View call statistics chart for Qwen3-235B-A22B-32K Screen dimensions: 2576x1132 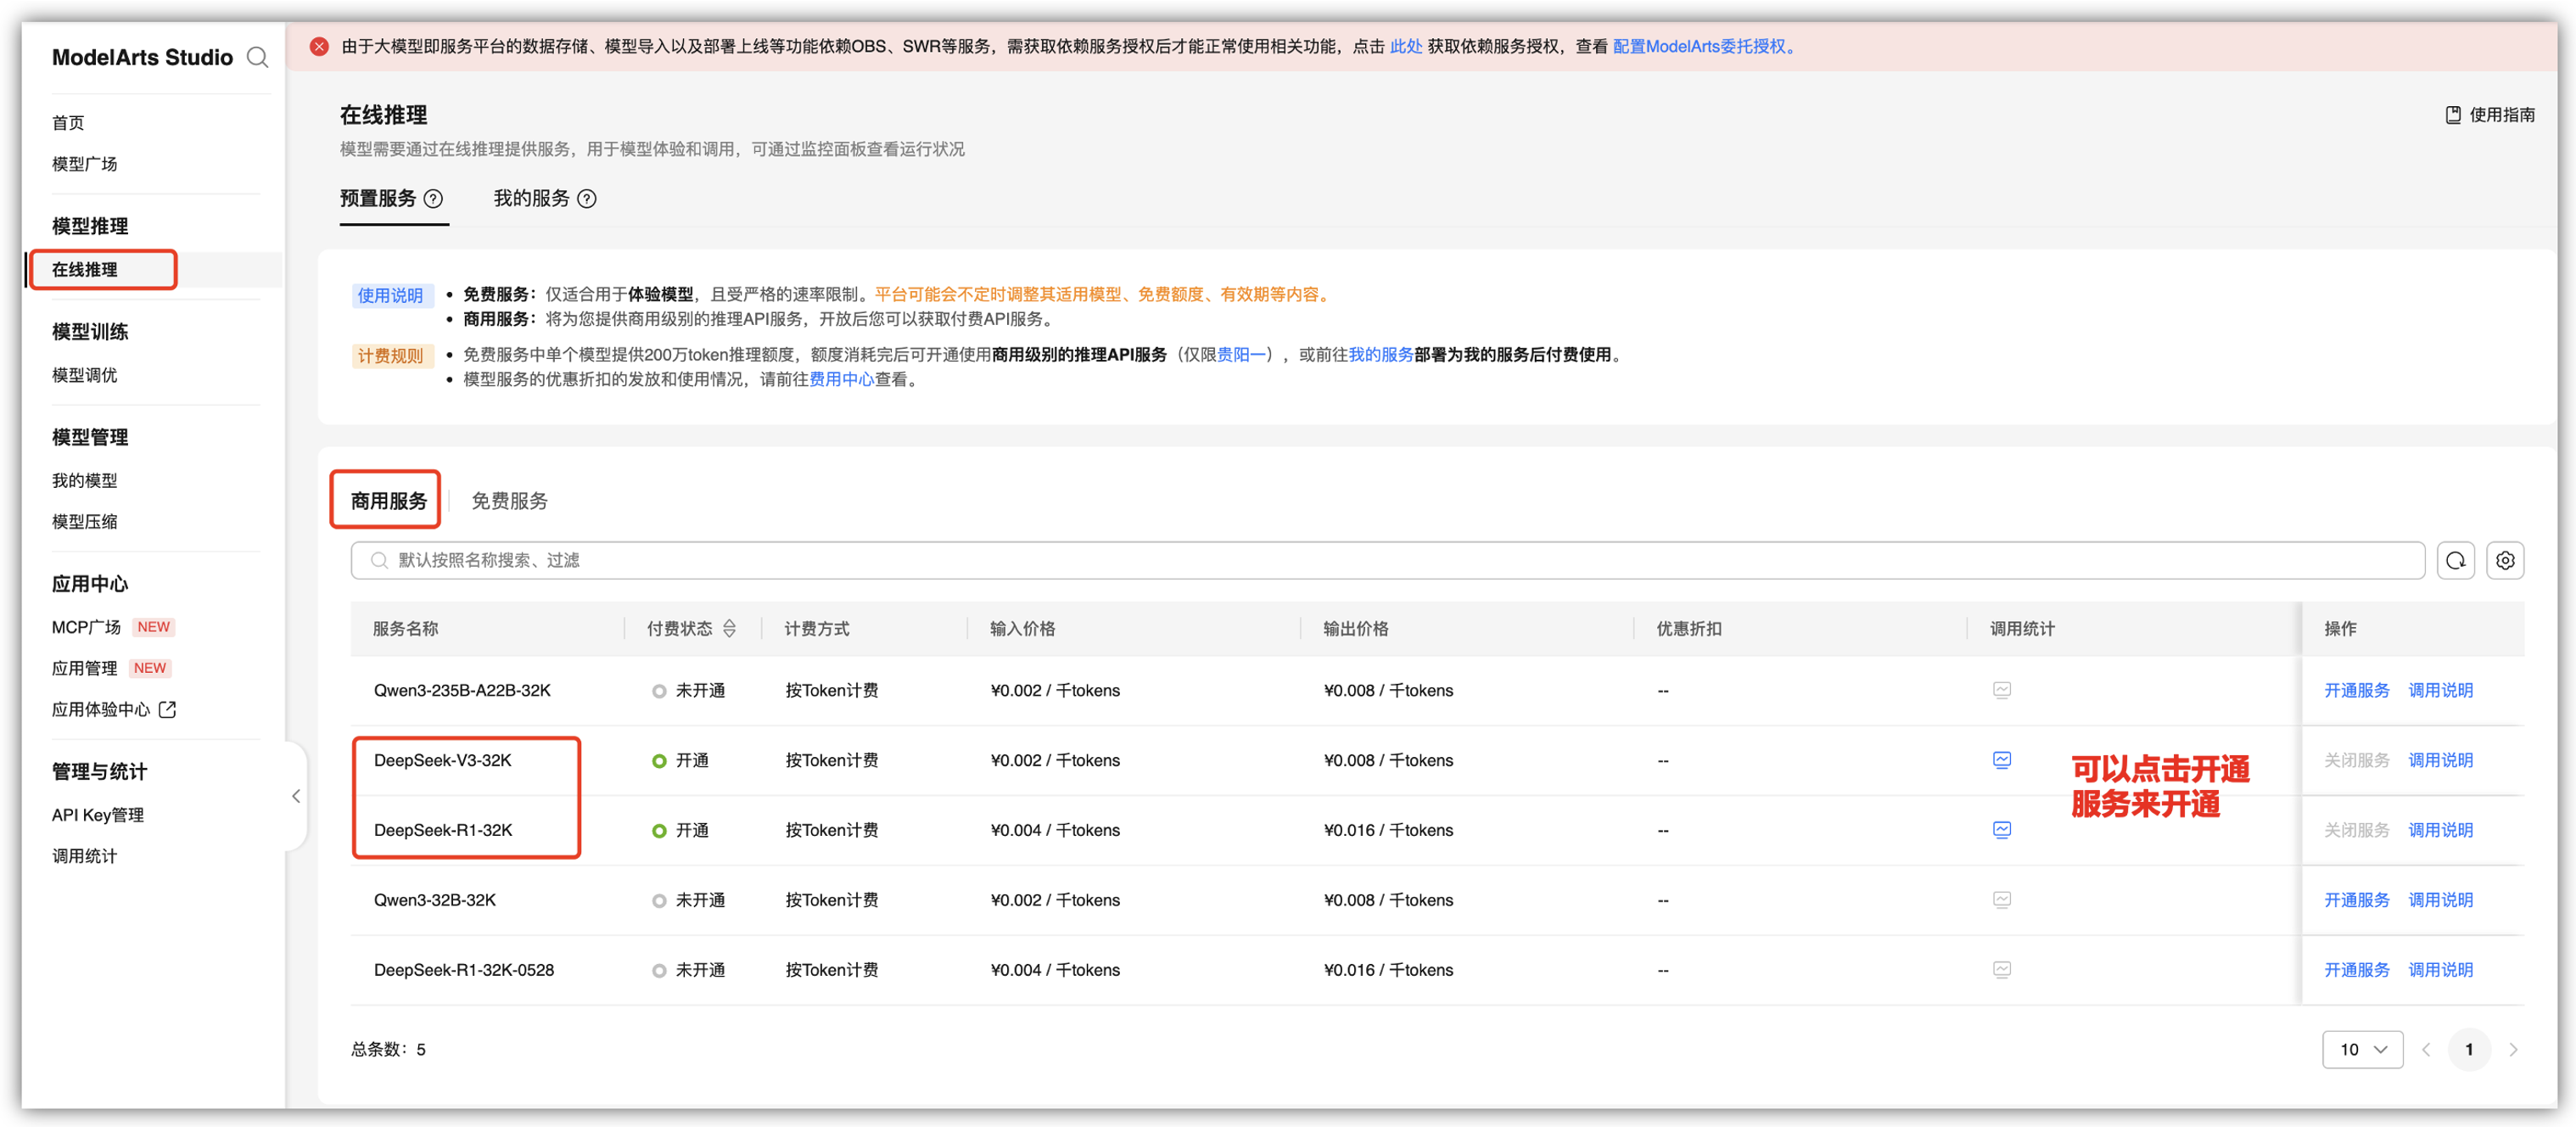coord(2002,691)
